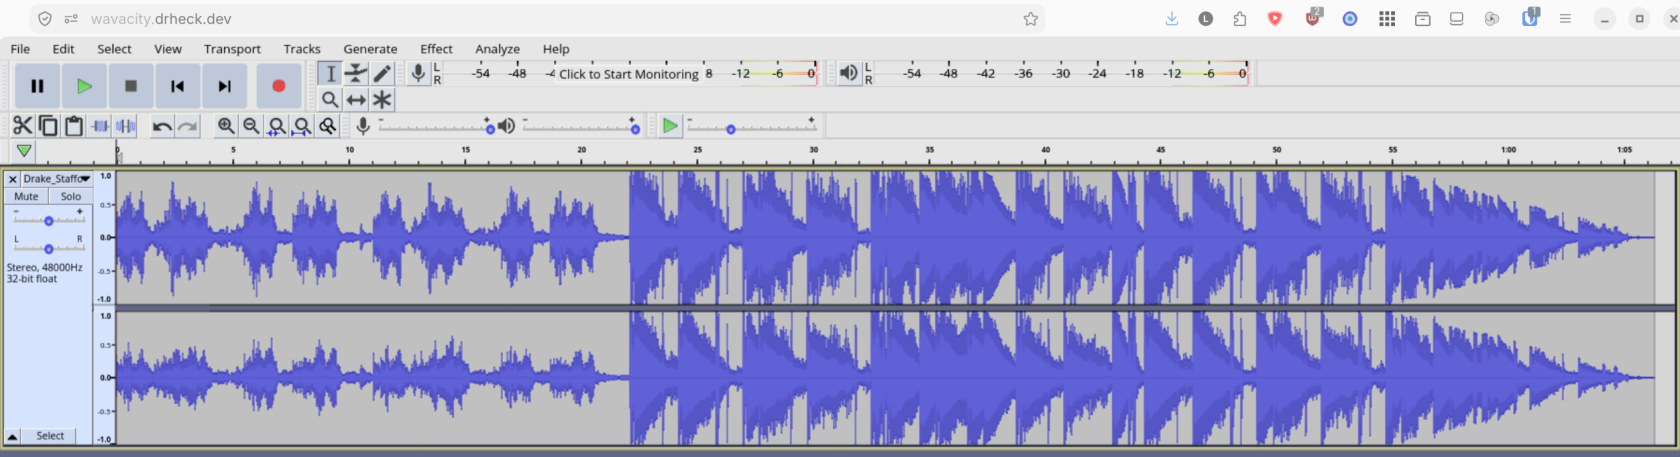Image resolution: width=1680 pixels, height=457 pixels.
Task: Choose the Multi-Tool asterisk icon
Action: [382, 99]
